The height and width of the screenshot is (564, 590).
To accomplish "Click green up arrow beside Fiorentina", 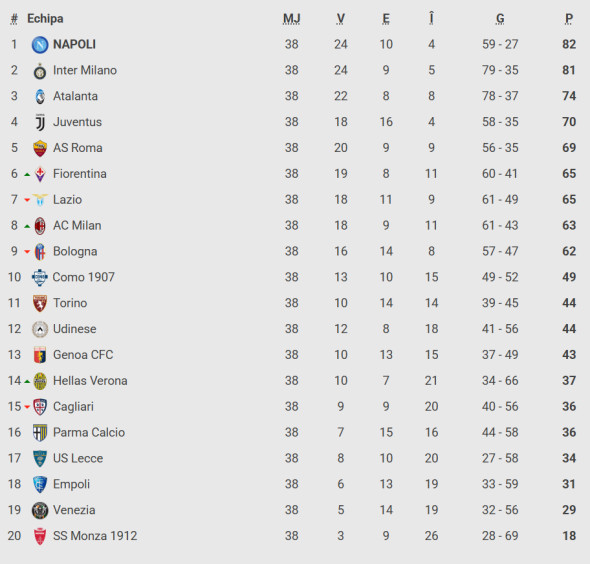I will click(x=27, y=174).
